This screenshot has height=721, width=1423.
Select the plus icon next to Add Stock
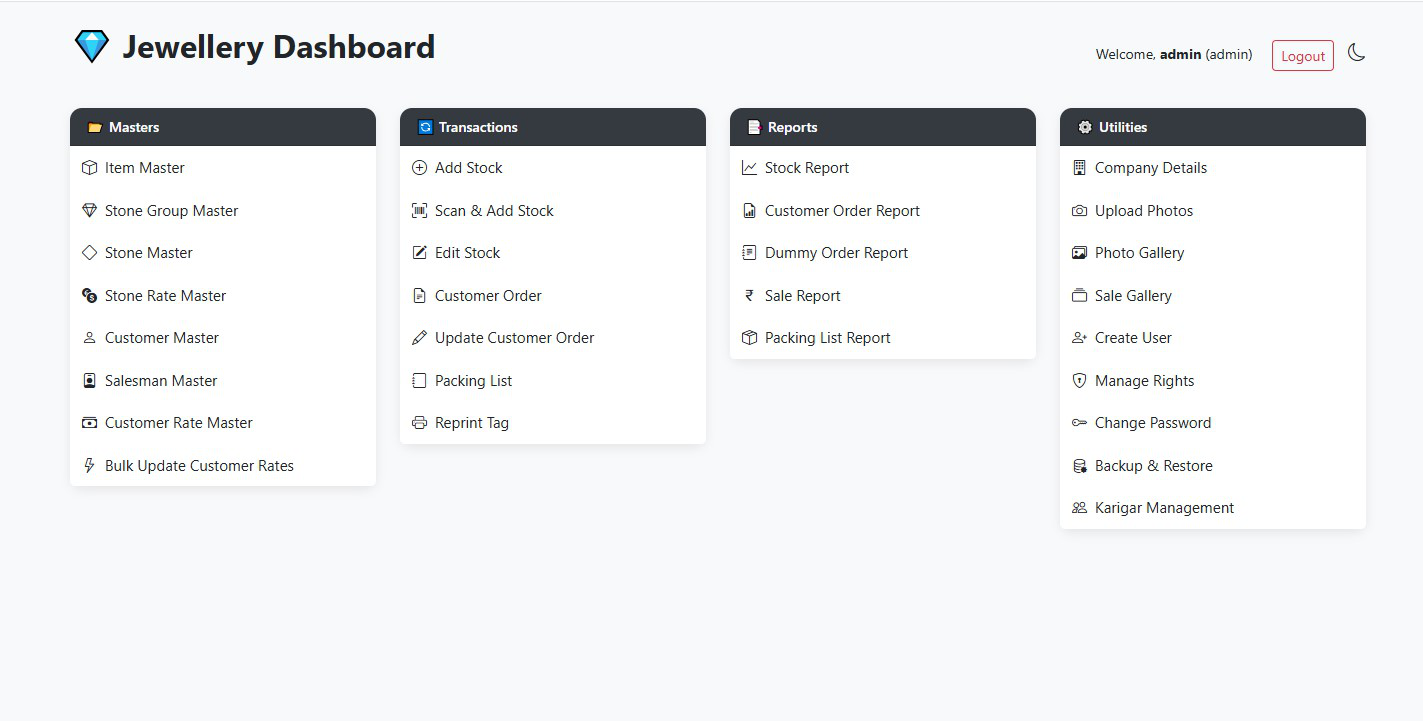tap(419, 167)
